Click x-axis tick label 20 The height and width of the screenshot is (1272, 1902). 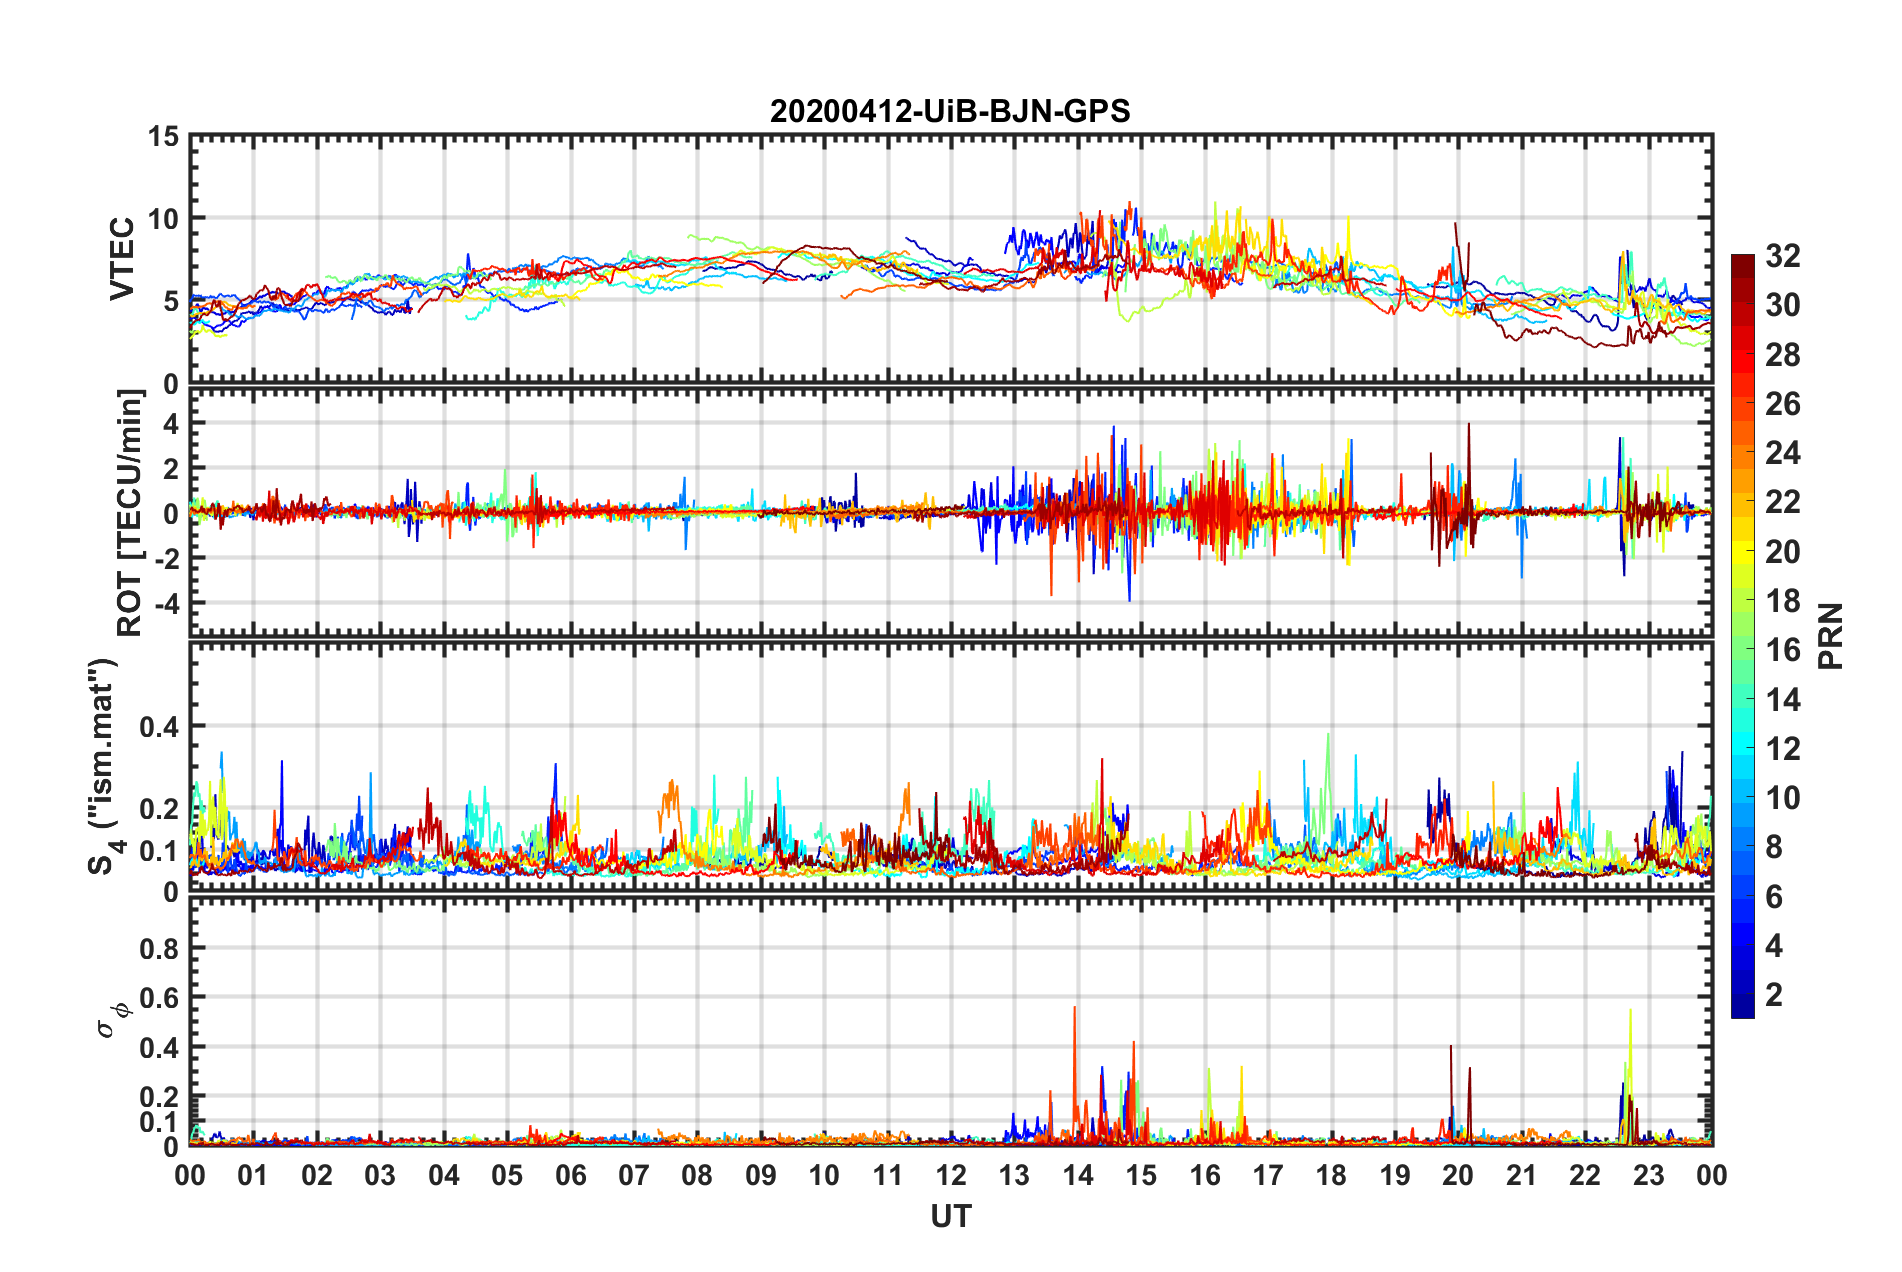pos(1458,1175)
